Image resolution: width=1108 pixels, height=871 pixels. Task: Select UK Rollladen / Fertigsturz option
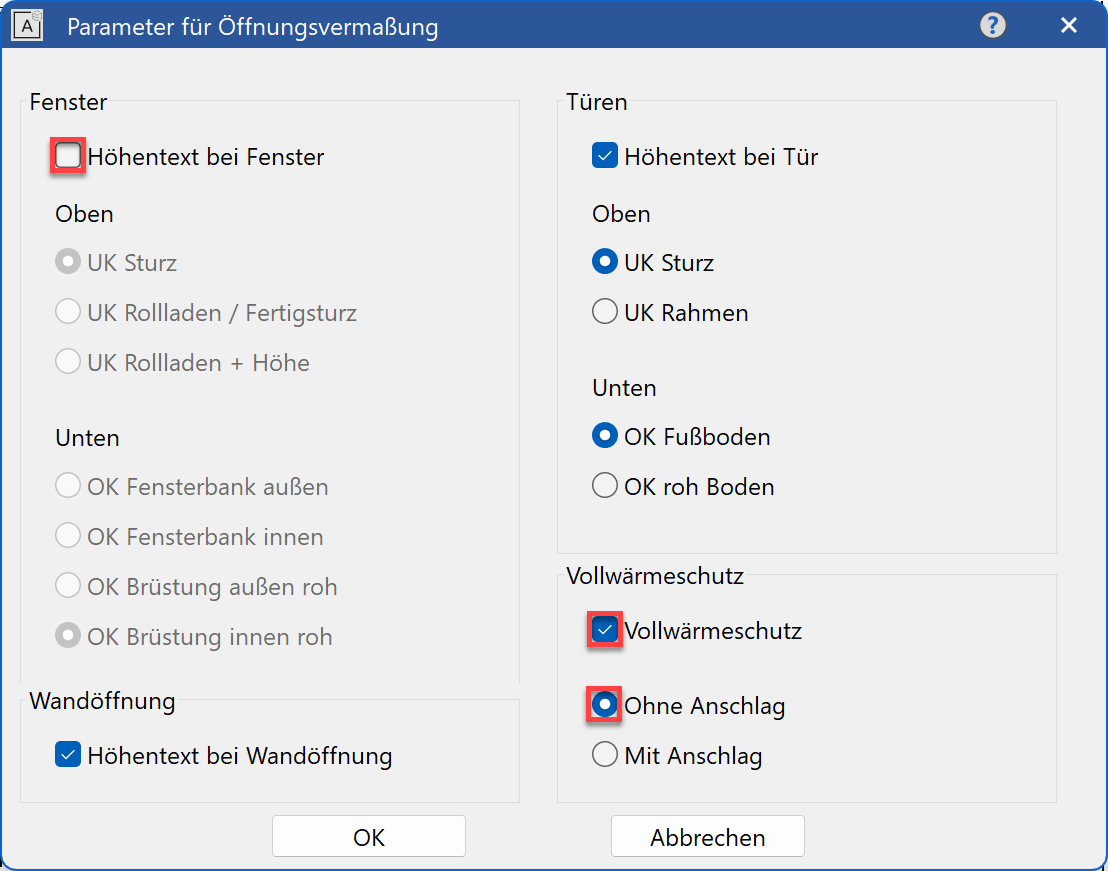pos(68,313)
